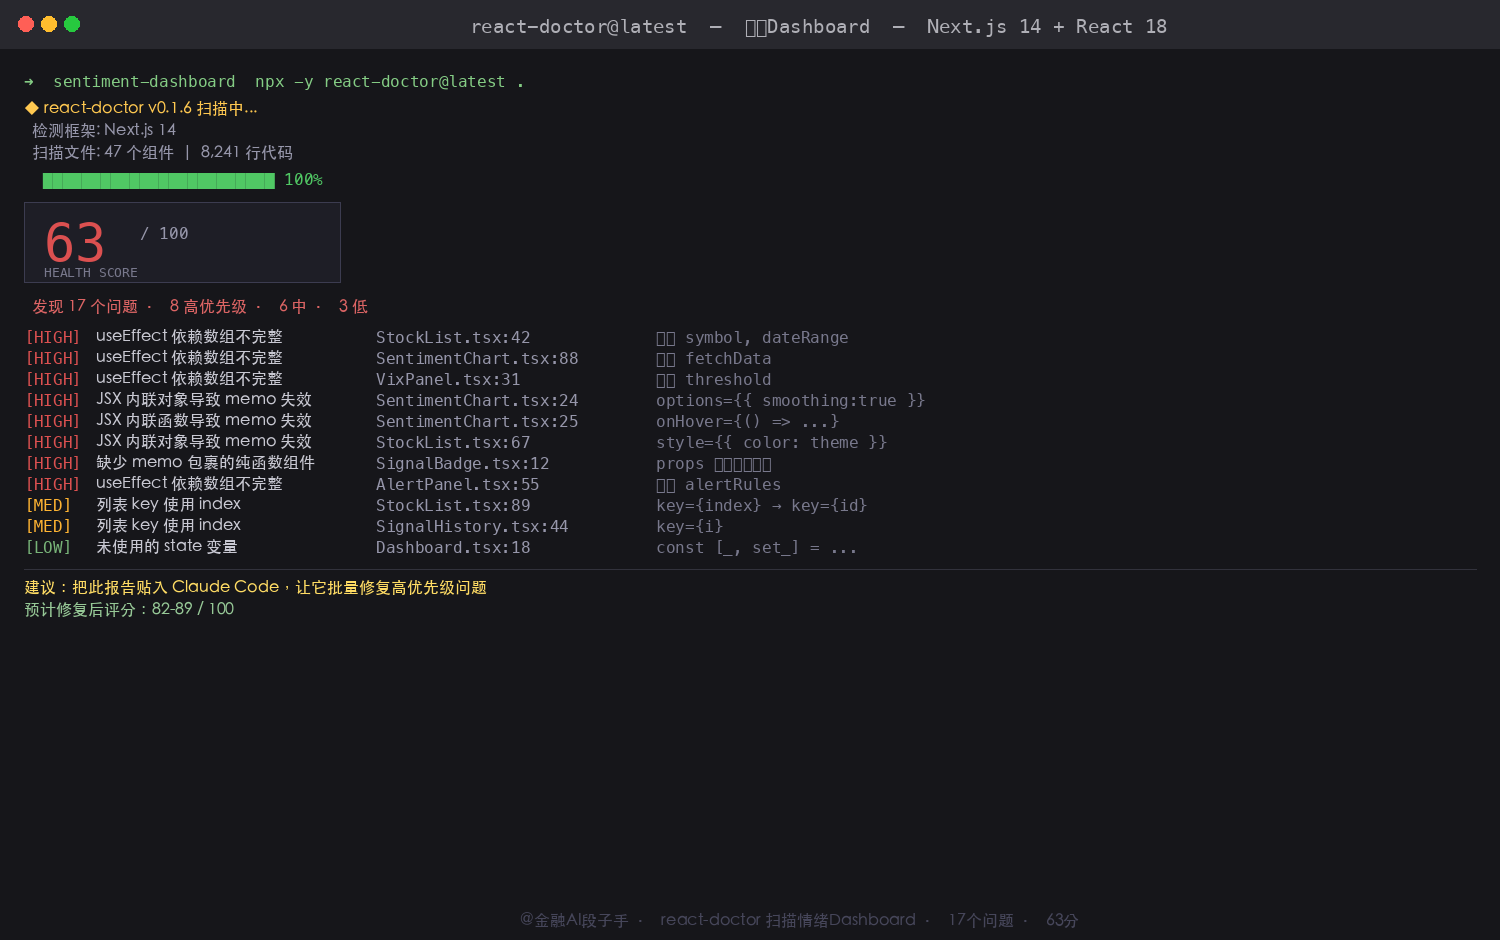Click the estimated score 82-89 / 100 line
The height and width of the screenshot is (940, 1500).
[129, 609]
